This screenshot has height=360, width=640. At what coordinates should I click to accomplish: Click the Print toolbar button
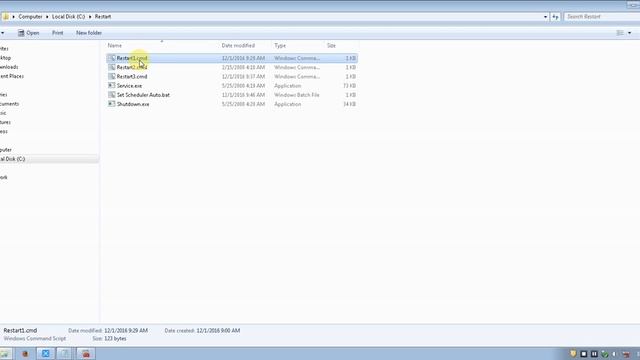(x=58, y=33)
